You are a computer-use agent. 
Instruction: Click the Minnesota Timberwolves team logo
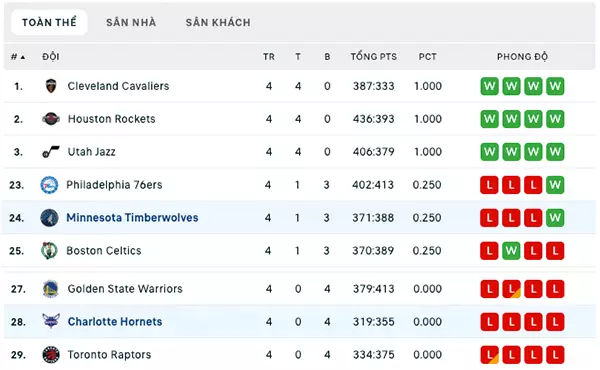click(49, 218)
